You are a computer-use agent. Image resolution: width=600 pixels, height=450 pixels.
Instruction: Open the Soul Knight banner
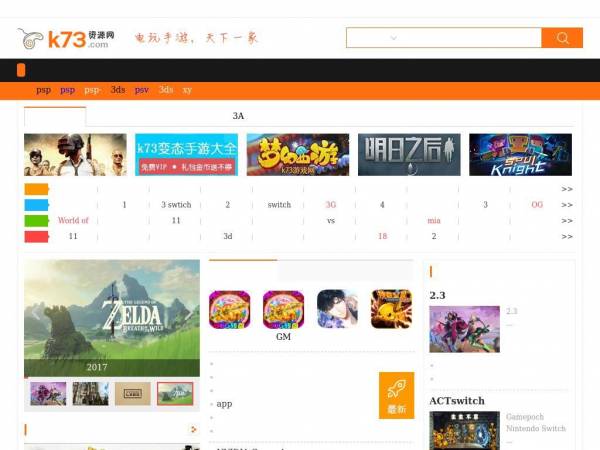520,155
